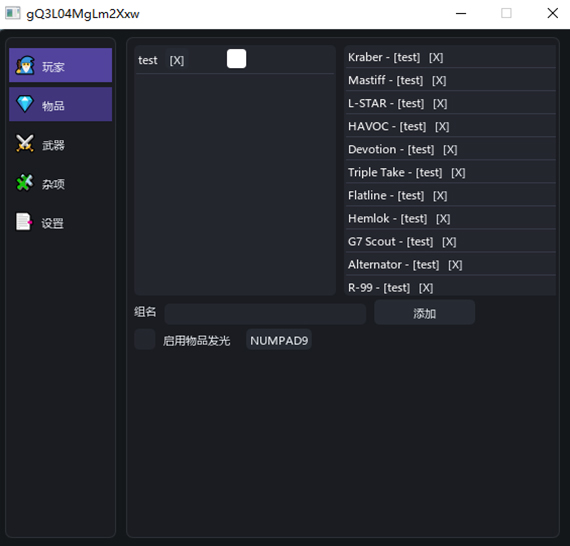The width and height of the screenshot is (570, 546).
Task: Click the crossed swords 武器 icon
Action: [25, 143]
